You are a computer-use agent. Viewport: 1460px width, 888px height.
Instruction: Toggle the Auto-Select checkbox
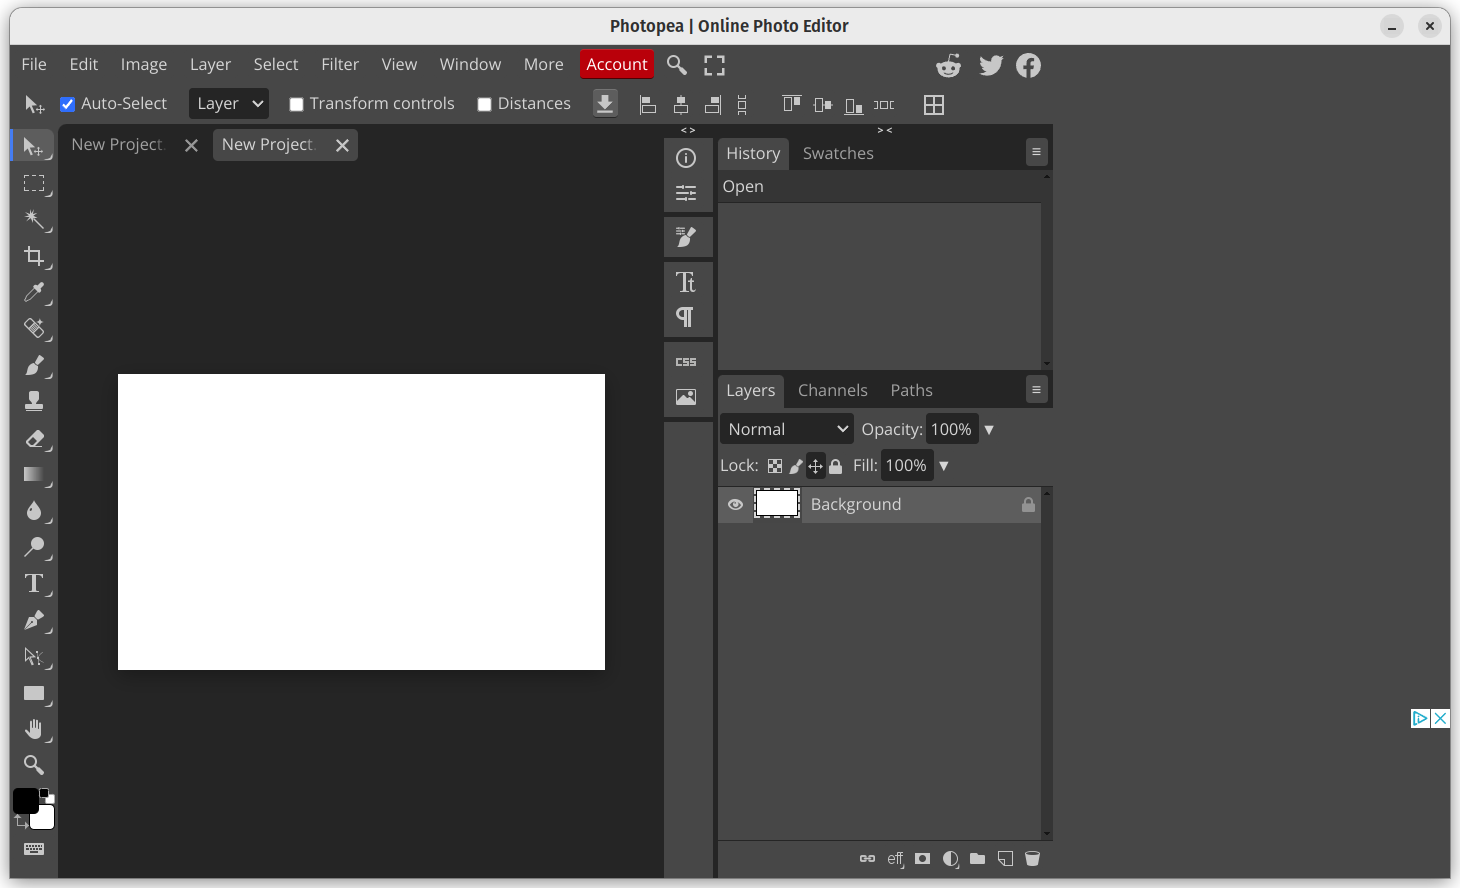tap(68, 104)
